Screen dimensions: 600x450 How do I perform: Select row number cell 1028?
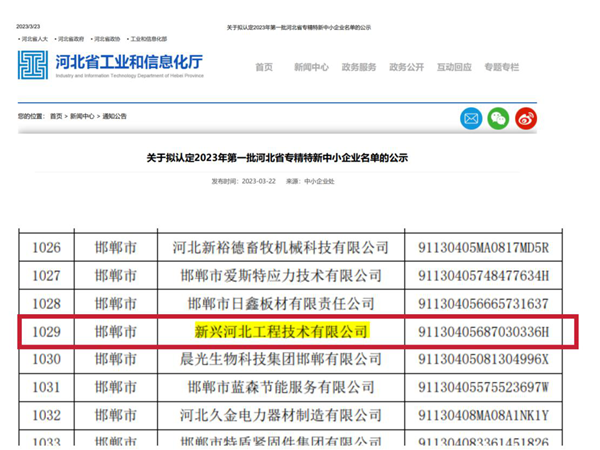(x=46, y=304)
